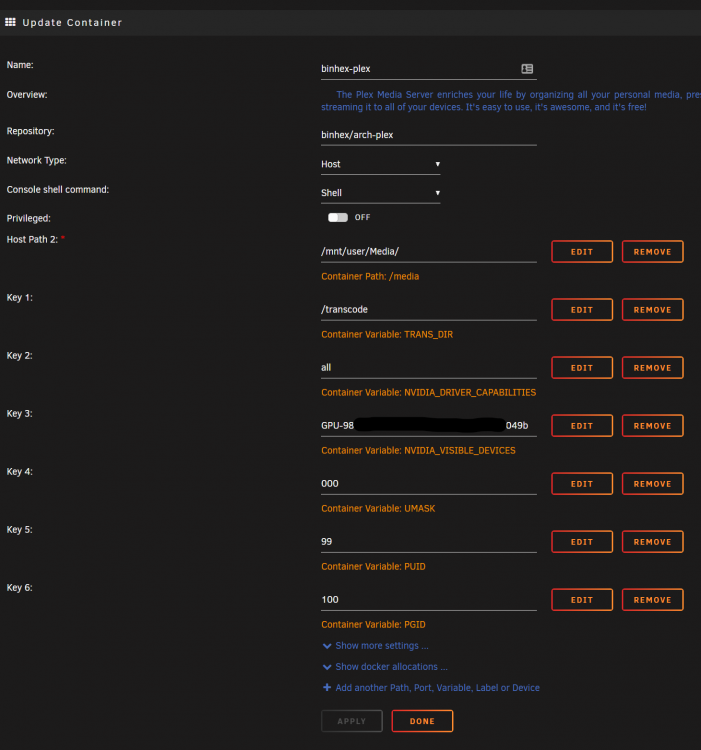
Task: Click the /mnt/user/Media/ path field
Action: pyautogui.click(x=428, y=252)
